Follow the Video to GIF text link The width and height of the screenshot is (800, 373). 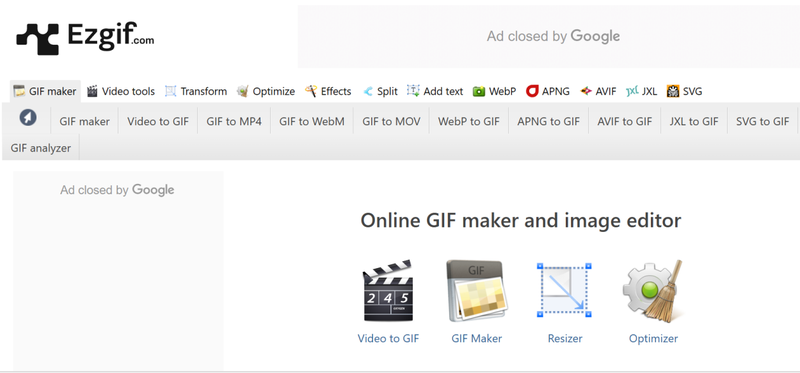(388, 338)
